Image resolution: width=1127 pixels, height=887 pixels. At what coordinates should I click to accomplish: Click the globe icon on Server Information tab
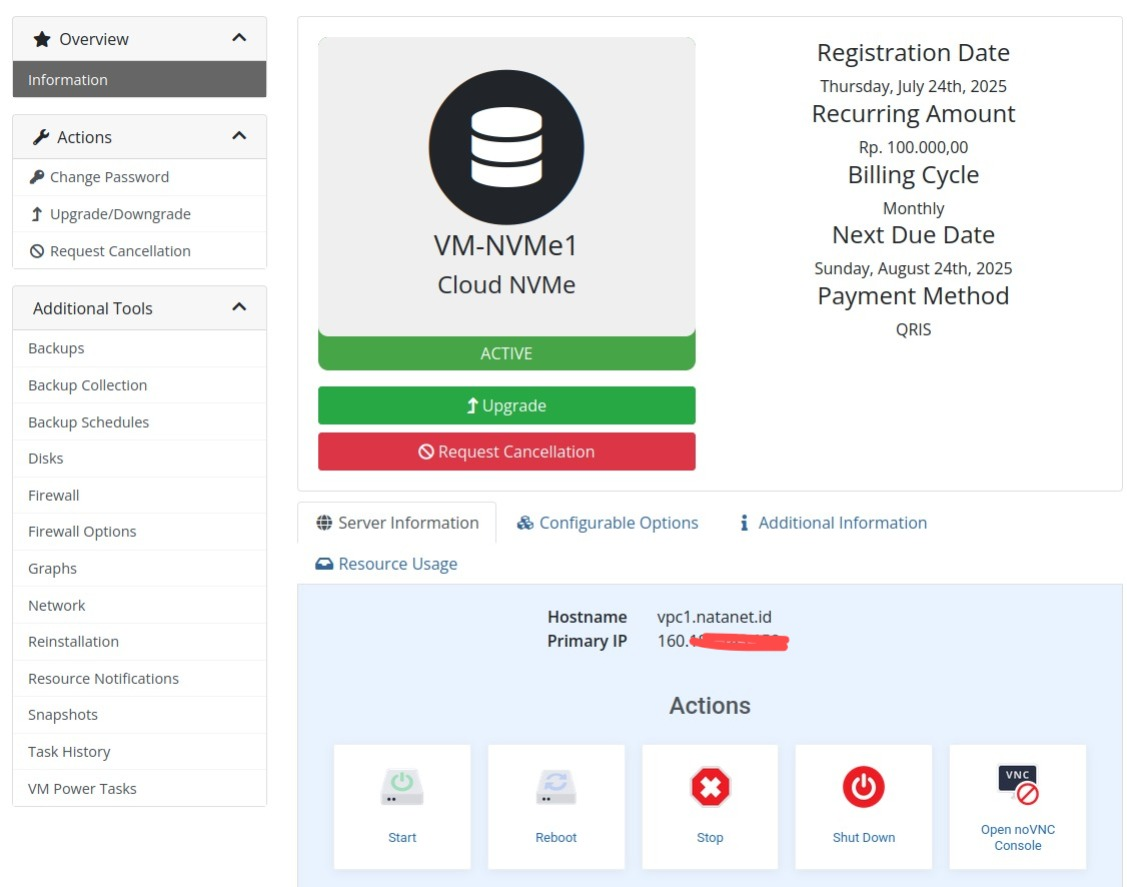pos(324,523)
